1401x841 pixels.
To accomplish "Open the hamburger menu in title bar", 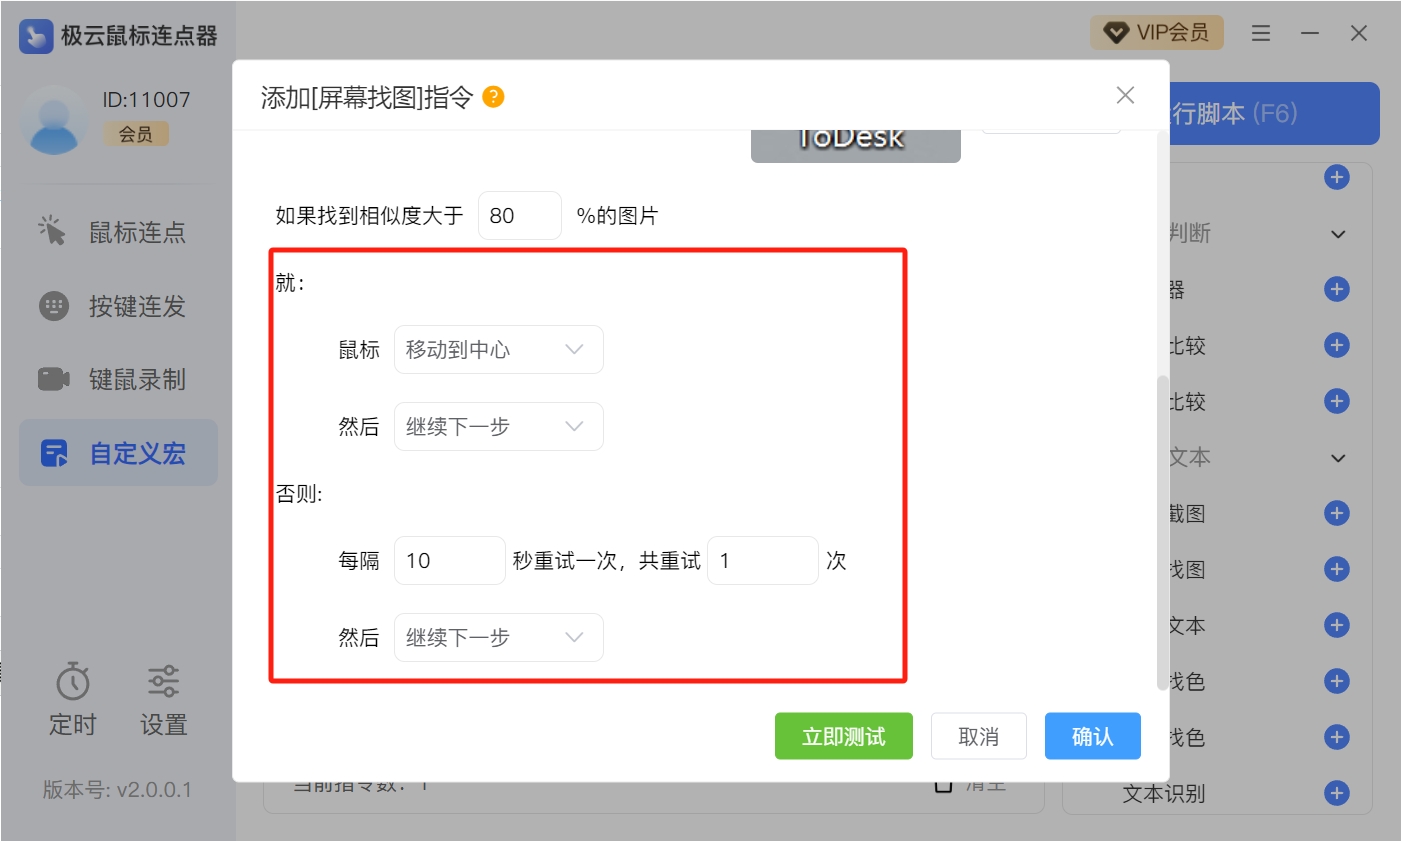I will pos(1261,33).
